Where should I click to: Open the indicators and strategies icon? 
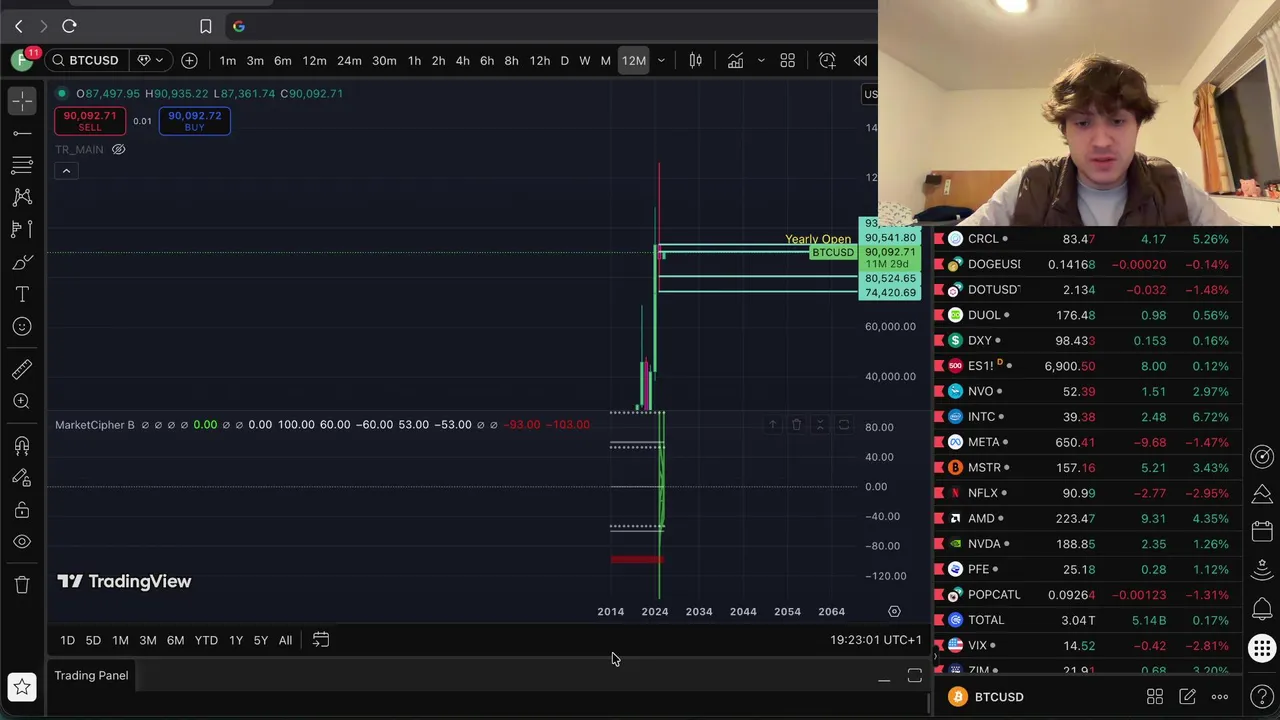735,61
